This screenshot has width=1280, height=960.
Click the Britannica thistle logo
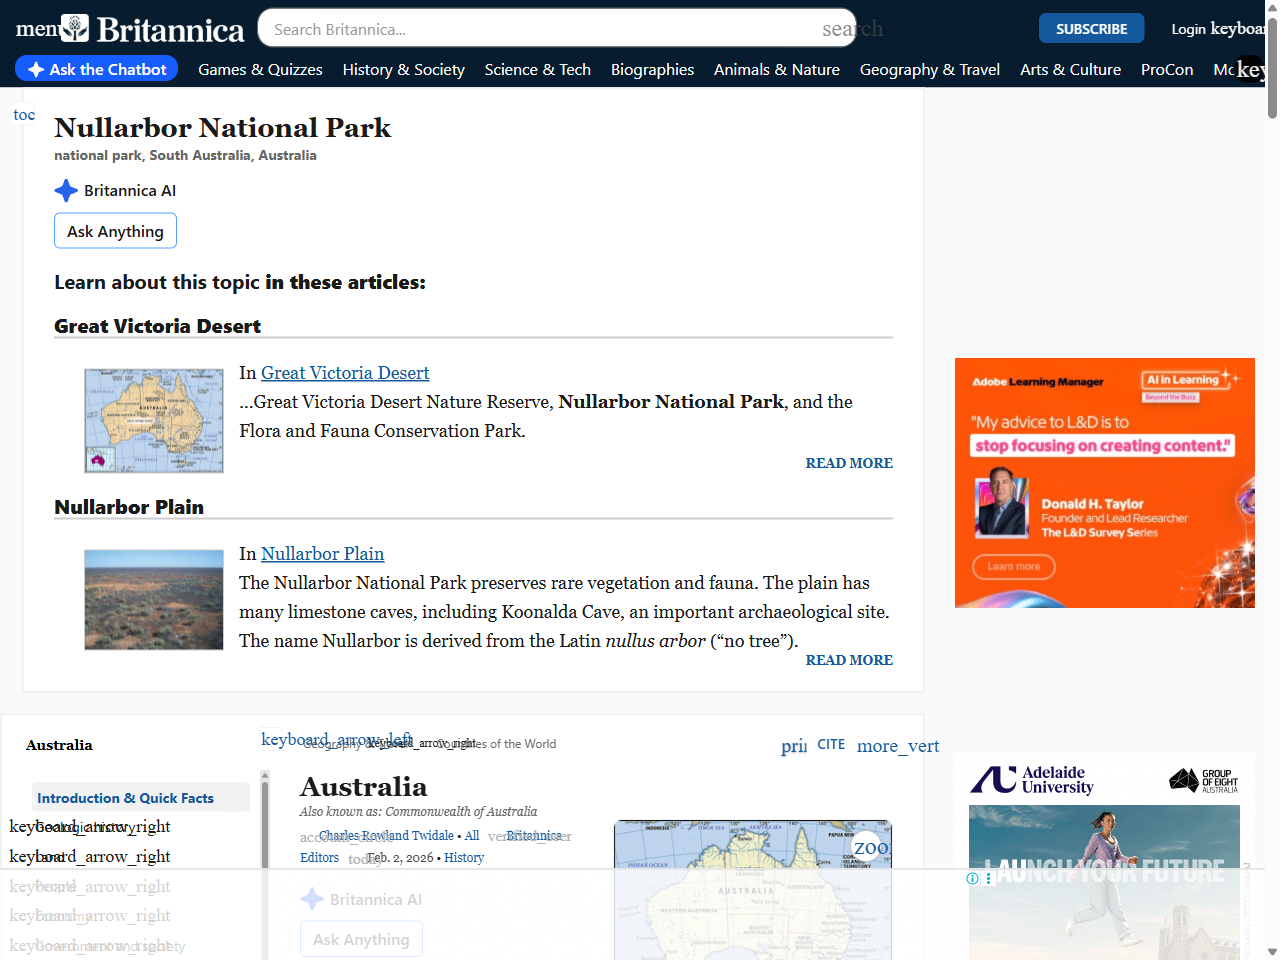77,28
